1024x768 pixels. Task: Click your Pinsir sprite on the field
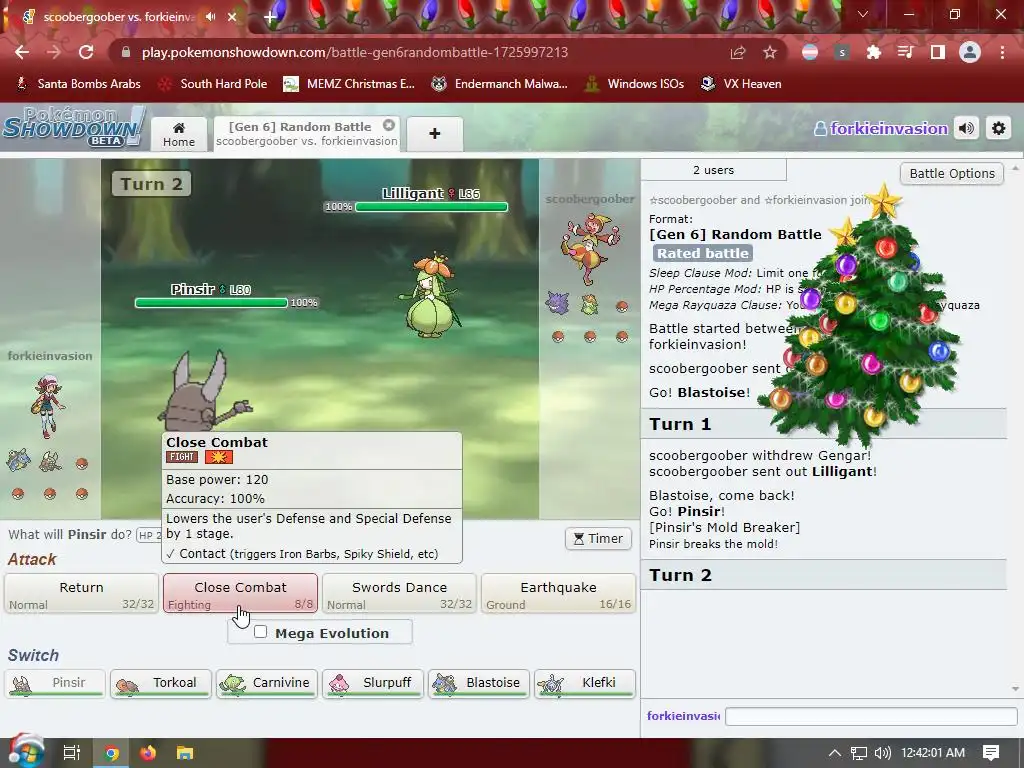204,394
